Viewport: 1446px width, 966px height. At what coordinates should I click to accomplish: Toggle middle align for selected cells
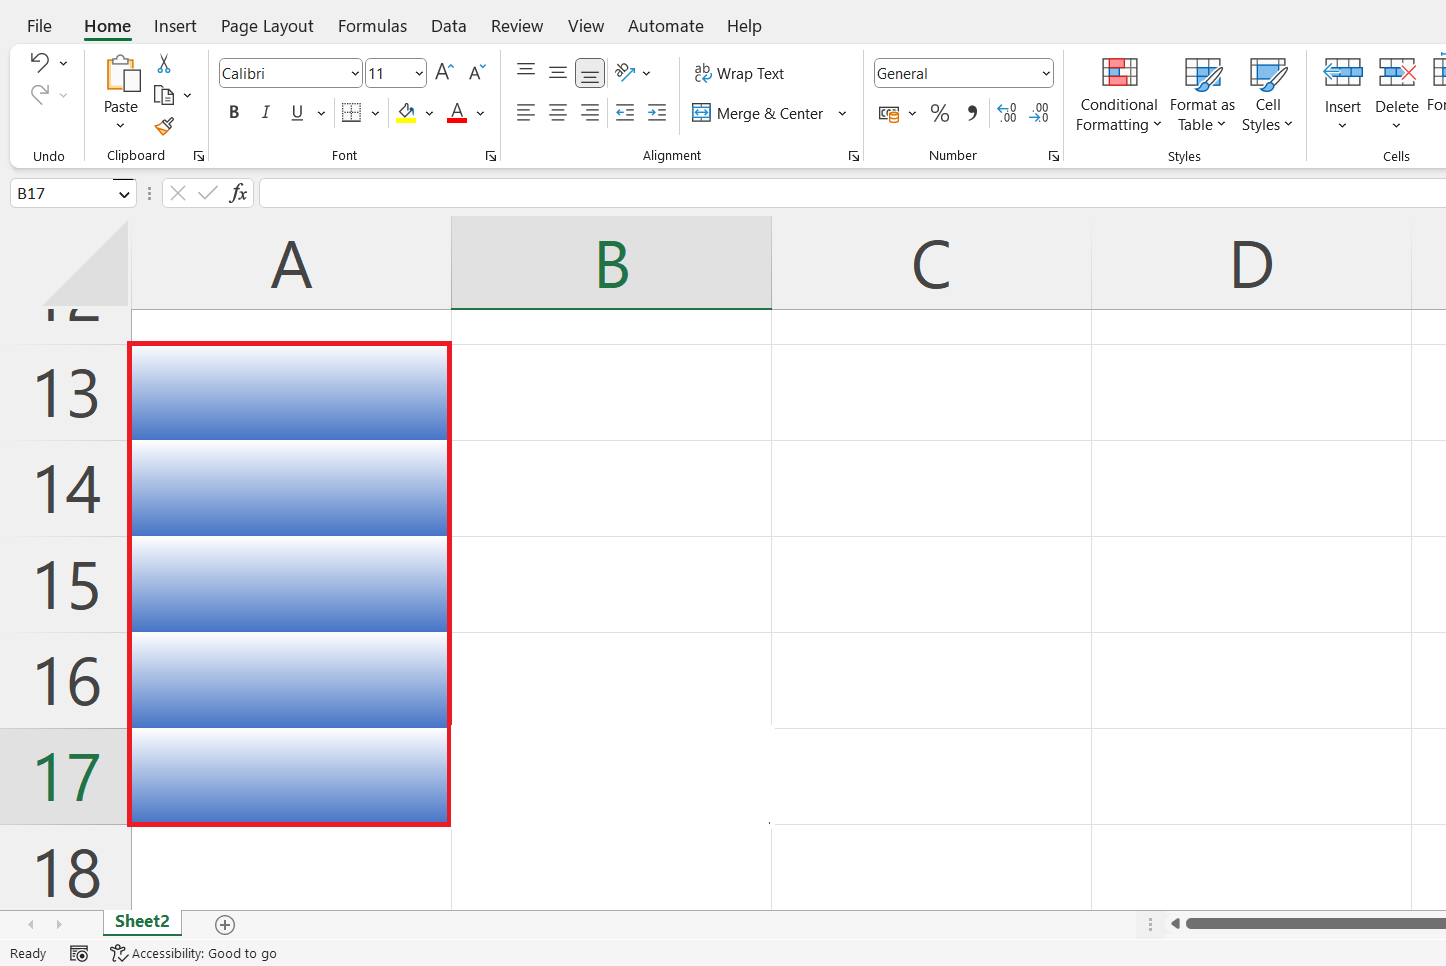(x=558, y=72)
